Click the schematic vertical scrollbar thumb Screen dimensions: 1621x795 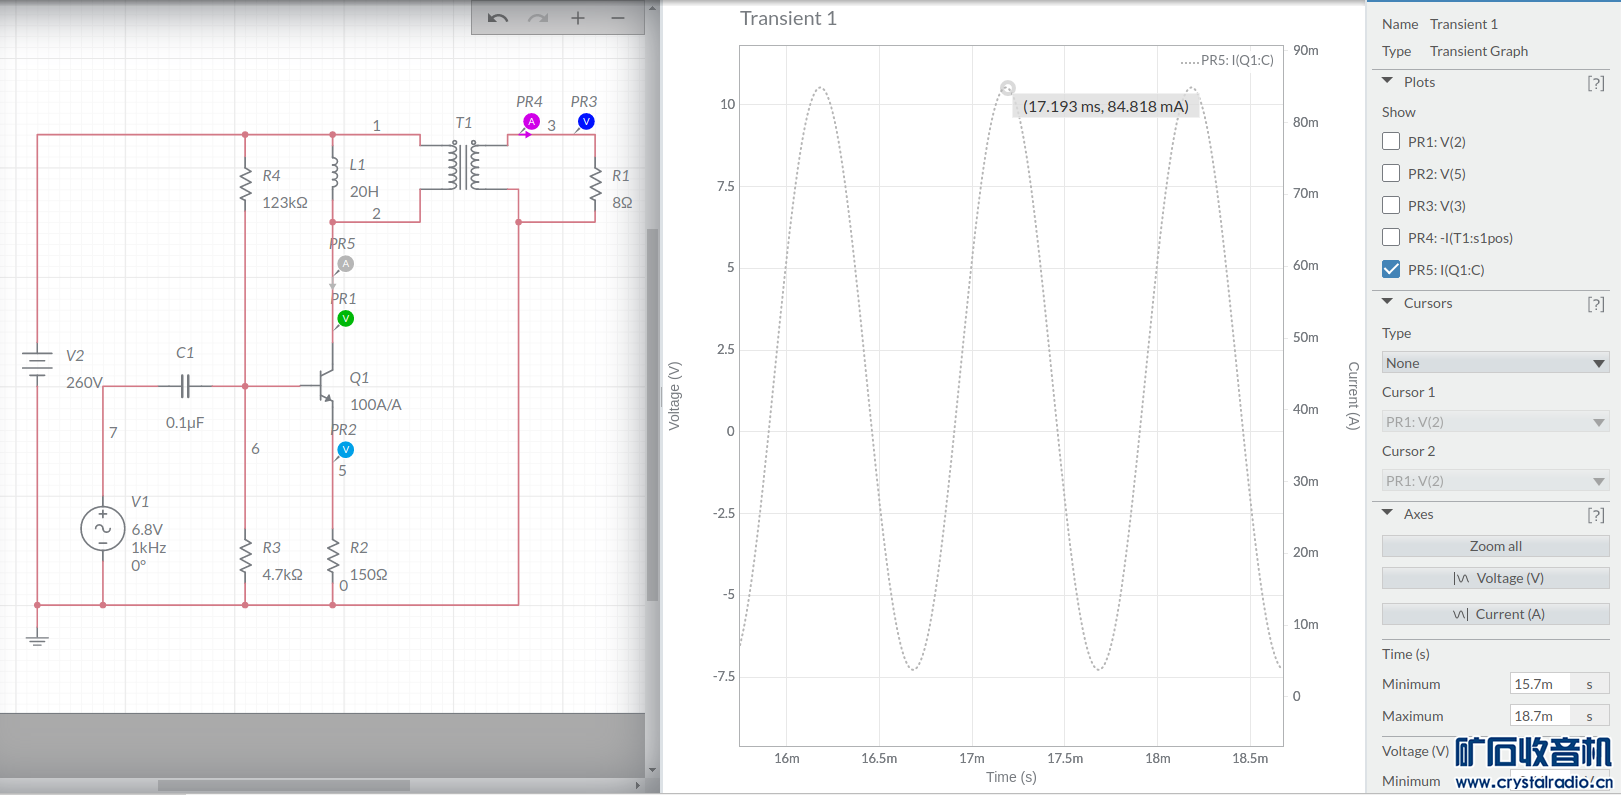point(652,415)
